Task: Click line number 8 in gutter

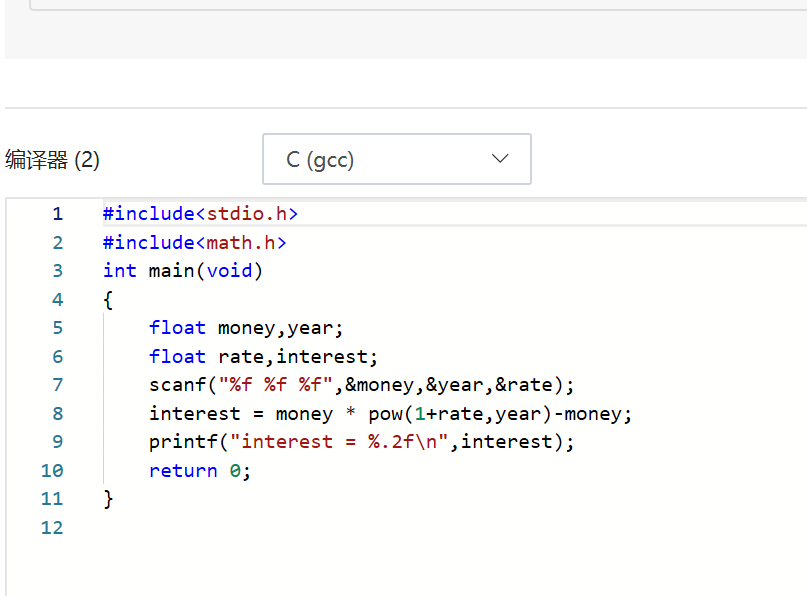Action: point(57,414)
